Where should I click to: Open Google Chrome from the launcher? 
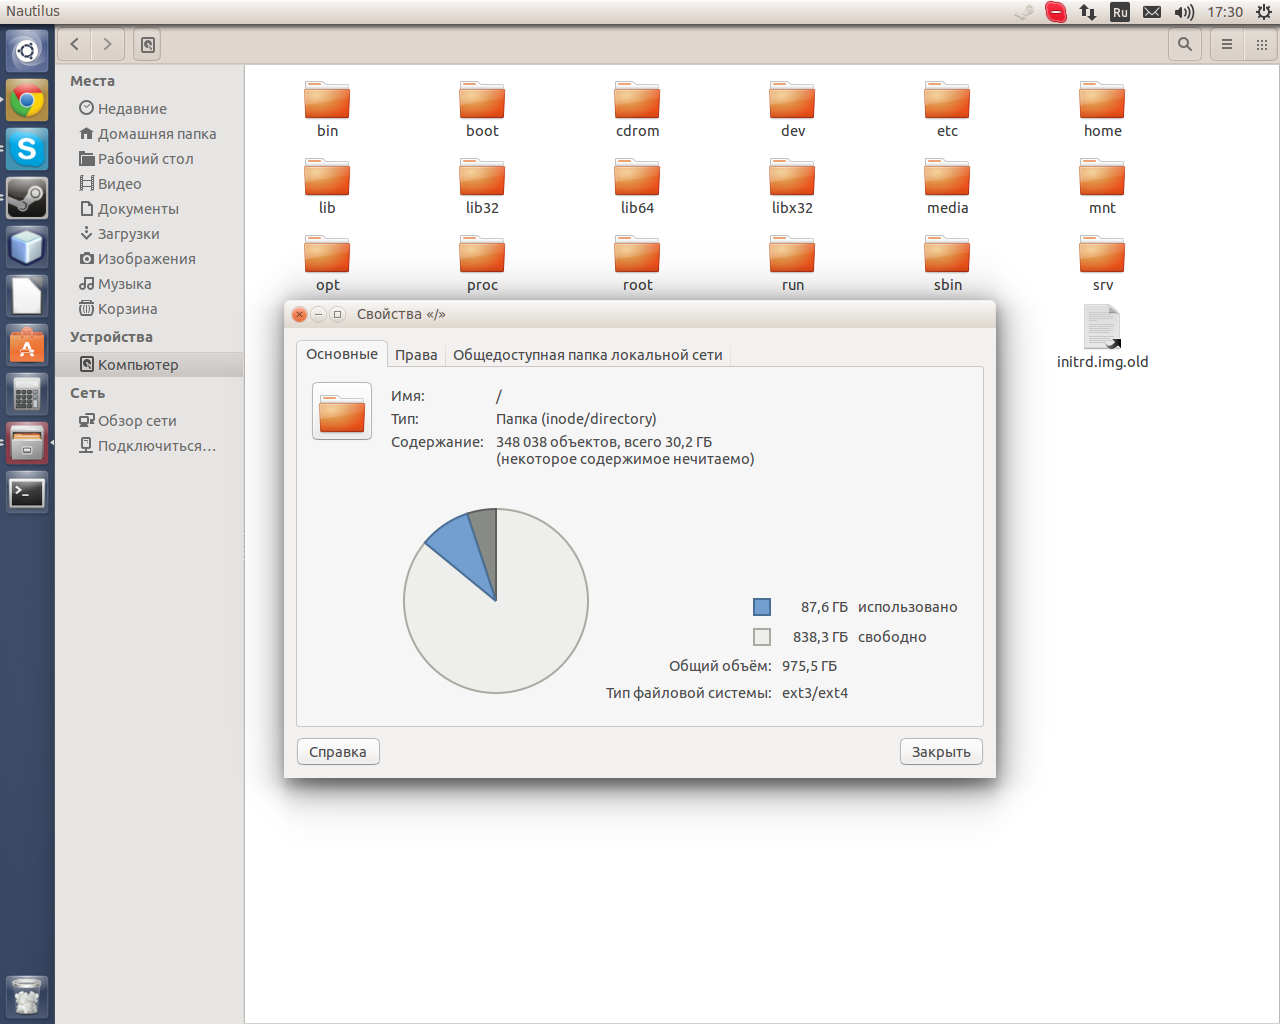[27, 100]
